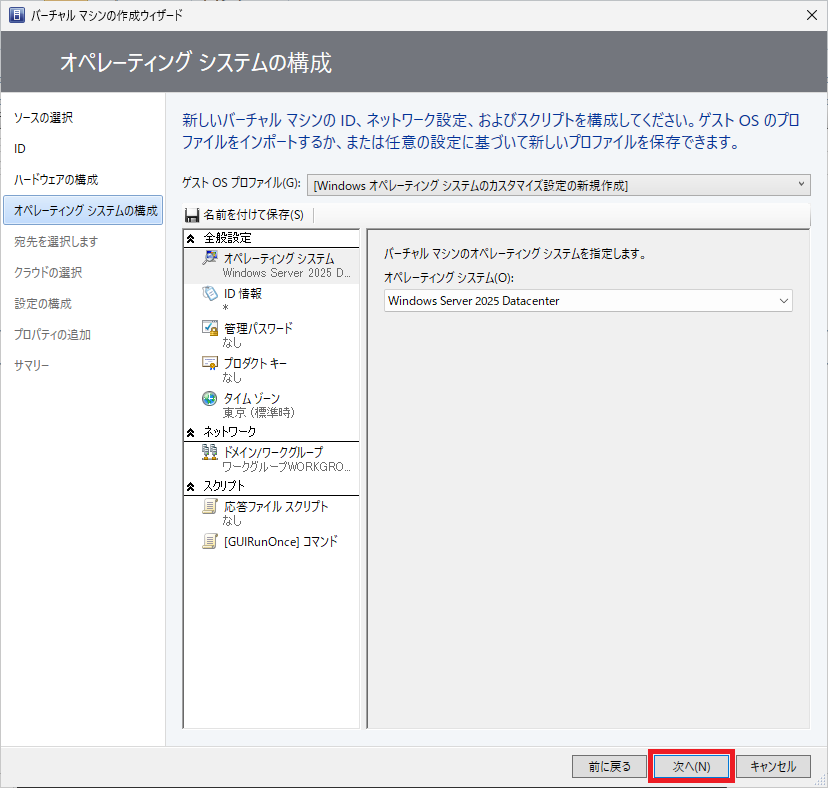This screenshot has height=788, width=828.
Task: Select the タイム ゾーン globe icon
Action: point(210,398)
